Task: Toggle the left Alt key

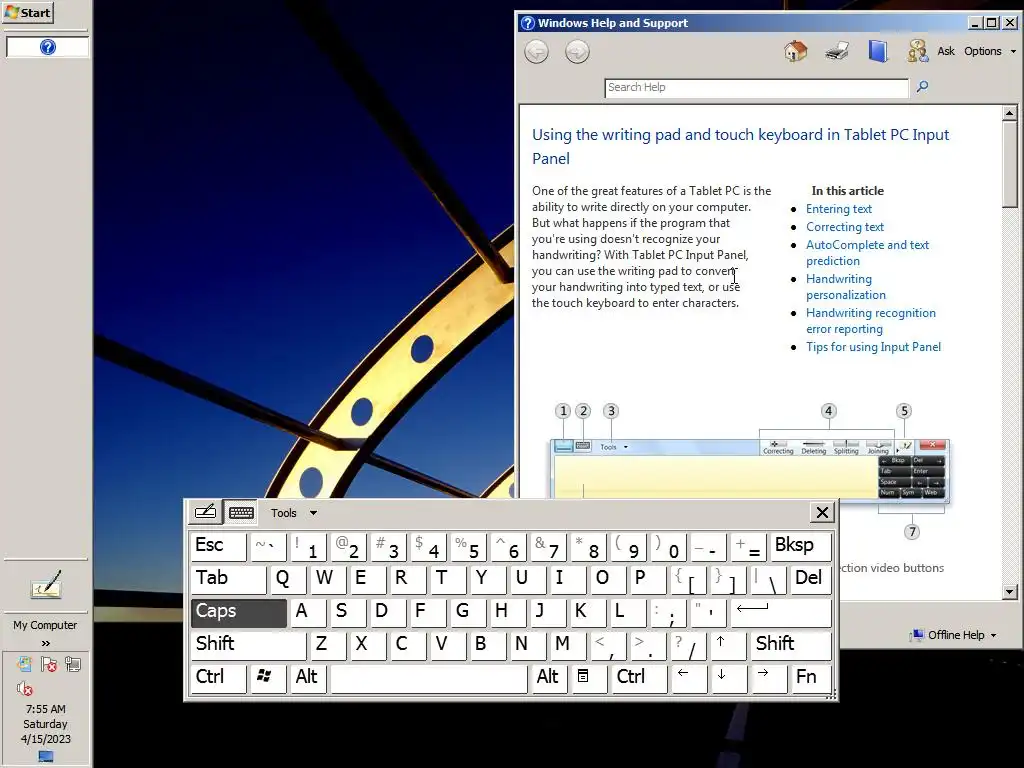Action: (308, 677)
